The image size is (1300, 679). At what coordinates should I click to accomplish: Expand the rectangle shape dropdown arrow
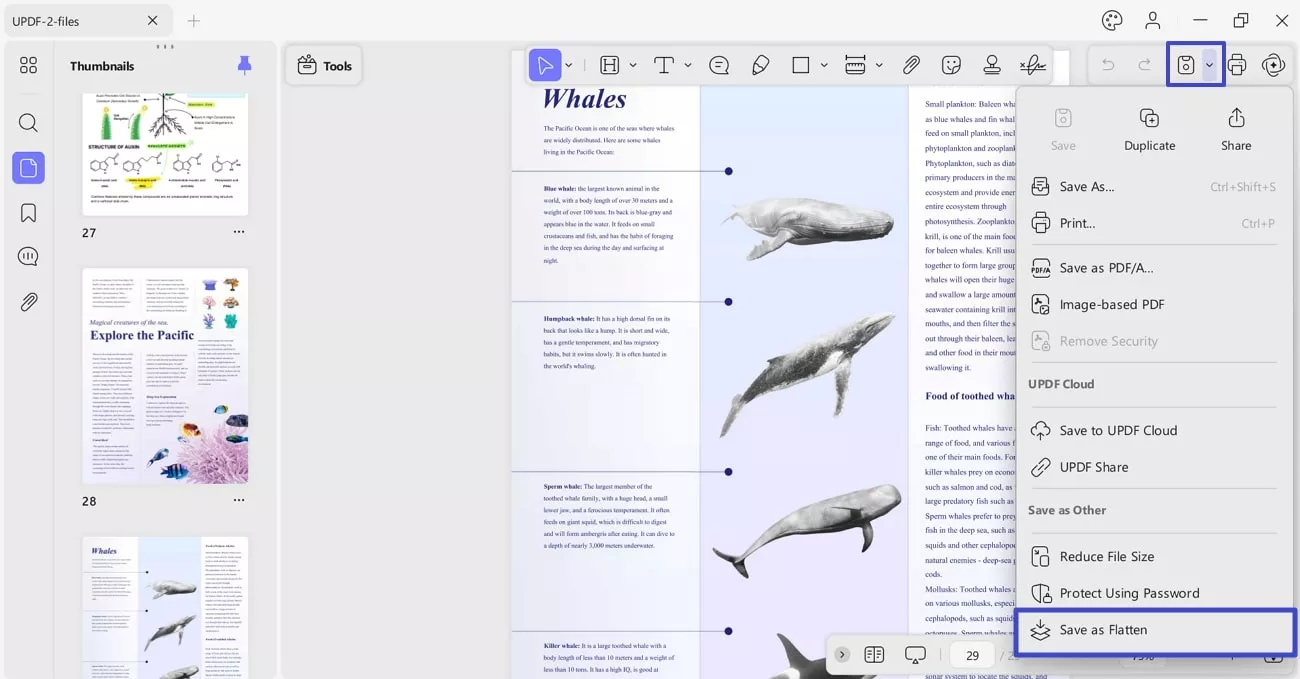(824, 66)
